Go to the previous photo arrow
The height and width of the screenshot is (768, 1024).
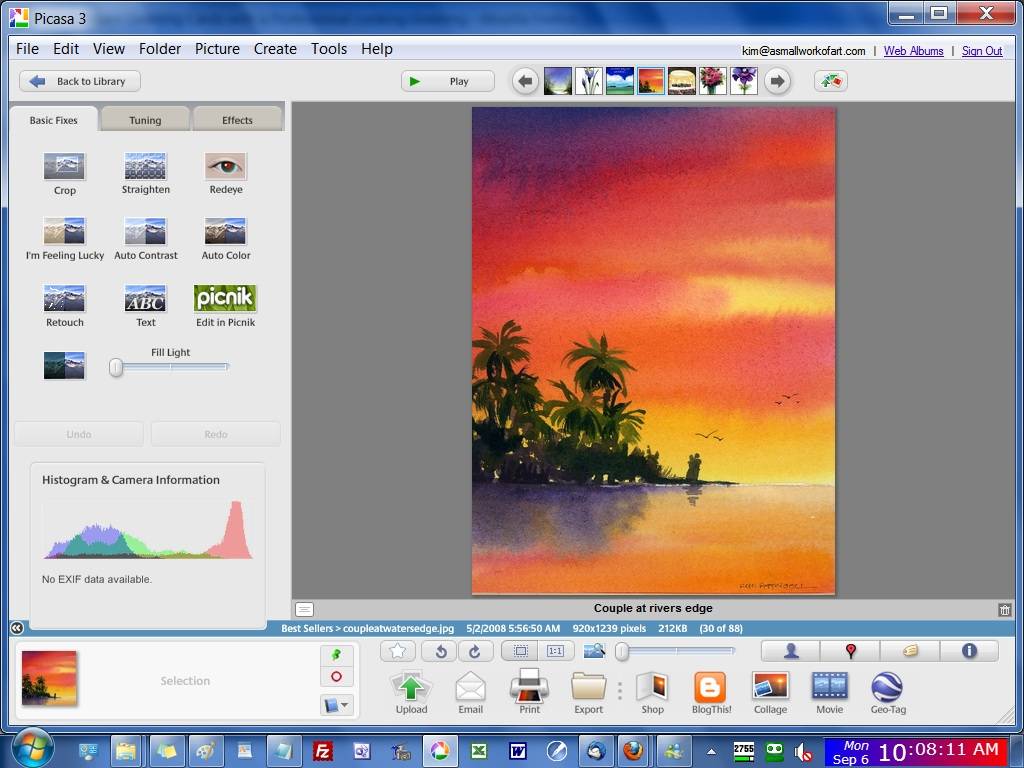coord(525,82)
